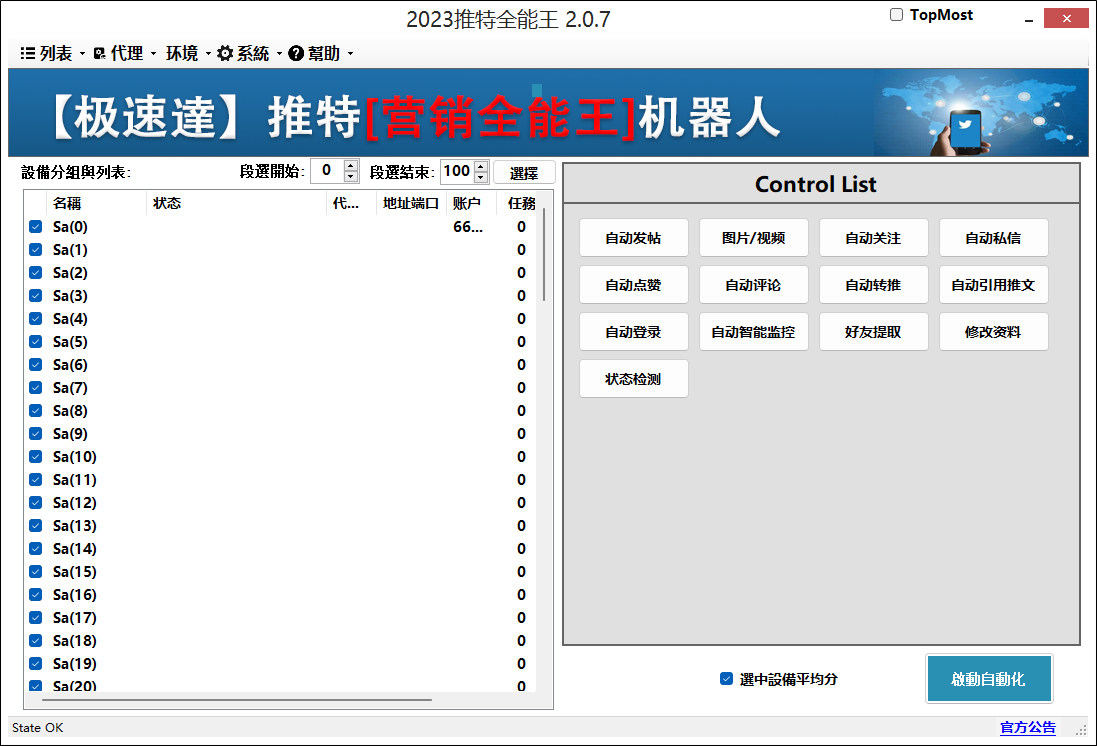Sort by the 账户 column header
The width and height of the screenshot is (1097, 746).
(471, 203)
